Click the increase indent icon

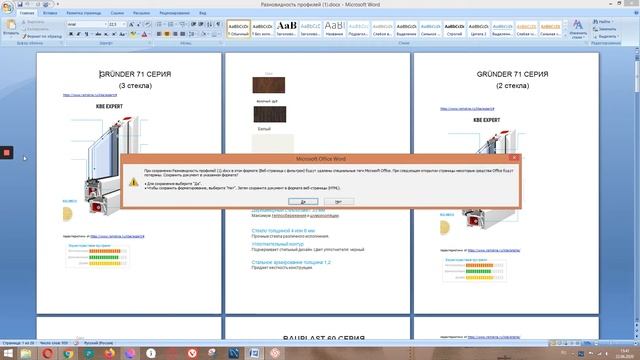(201, 24)
